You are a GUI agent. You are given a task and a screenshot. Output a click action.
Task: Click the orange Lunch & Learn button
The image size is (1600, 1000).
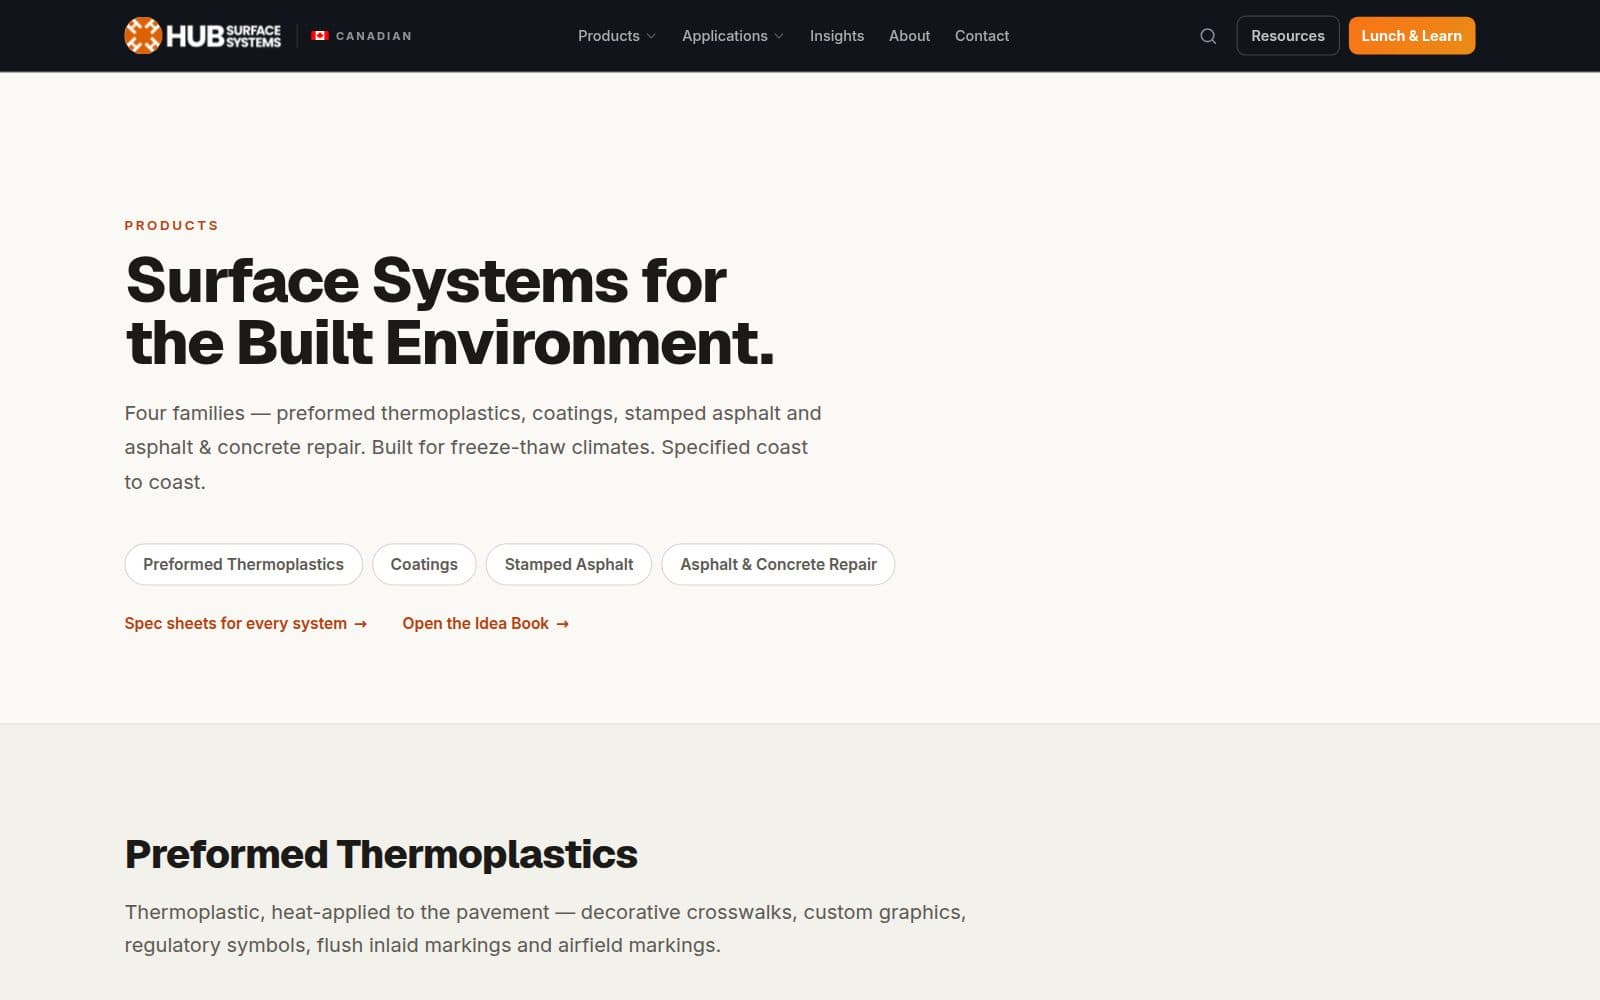point(1411,36)
